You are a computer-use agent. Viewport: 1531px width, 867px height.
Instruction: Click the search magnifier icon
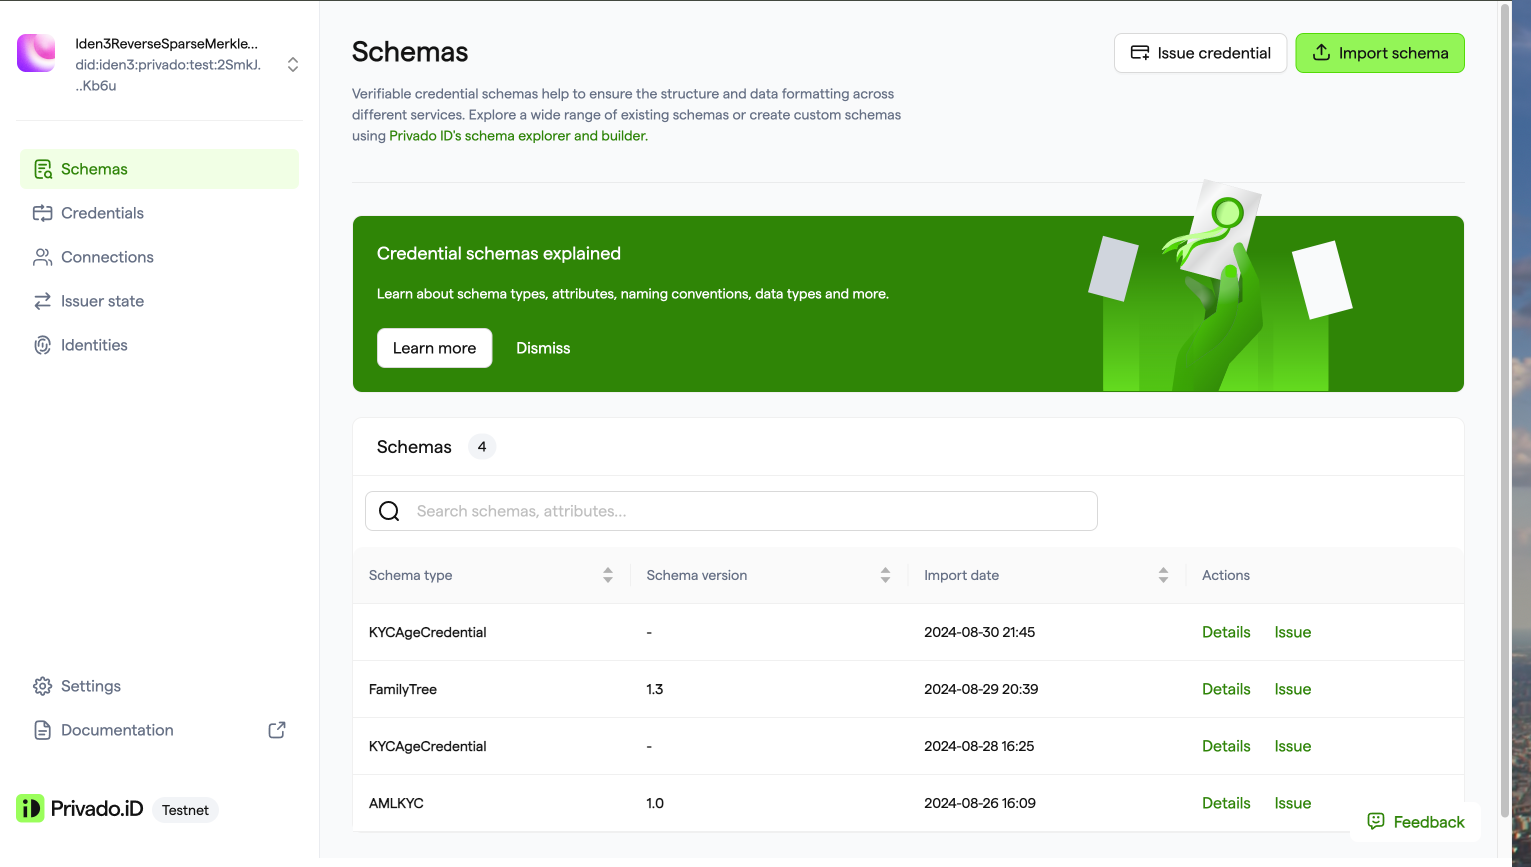[389, 511]
